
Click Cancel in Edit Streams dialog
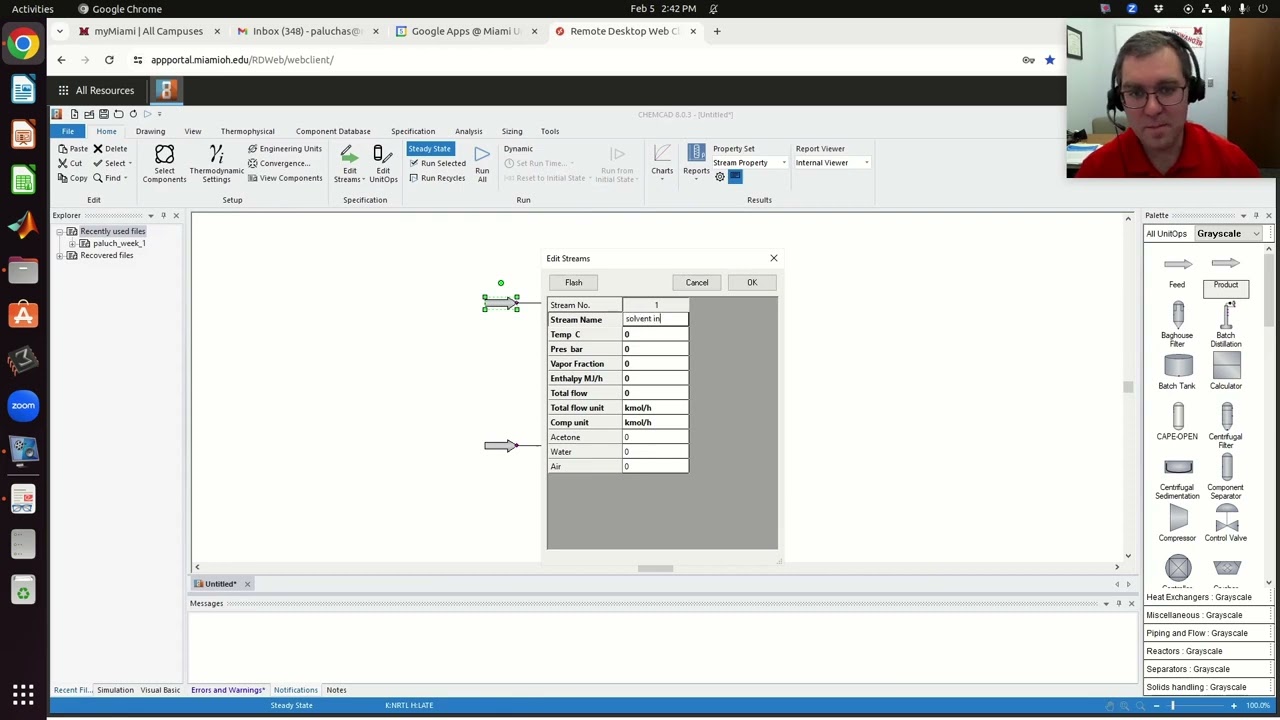point(697,282)
